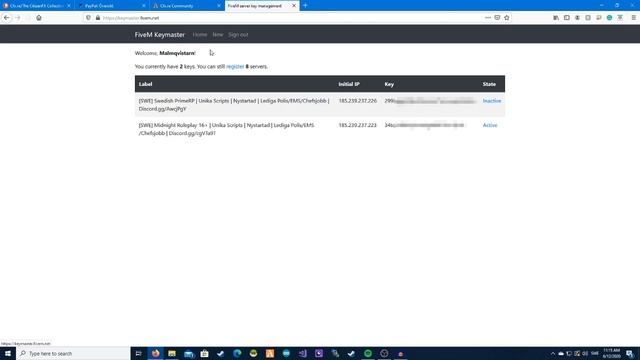Click the browser forward arrow
This screenshot has height=360, width=640.
(18, 18)
